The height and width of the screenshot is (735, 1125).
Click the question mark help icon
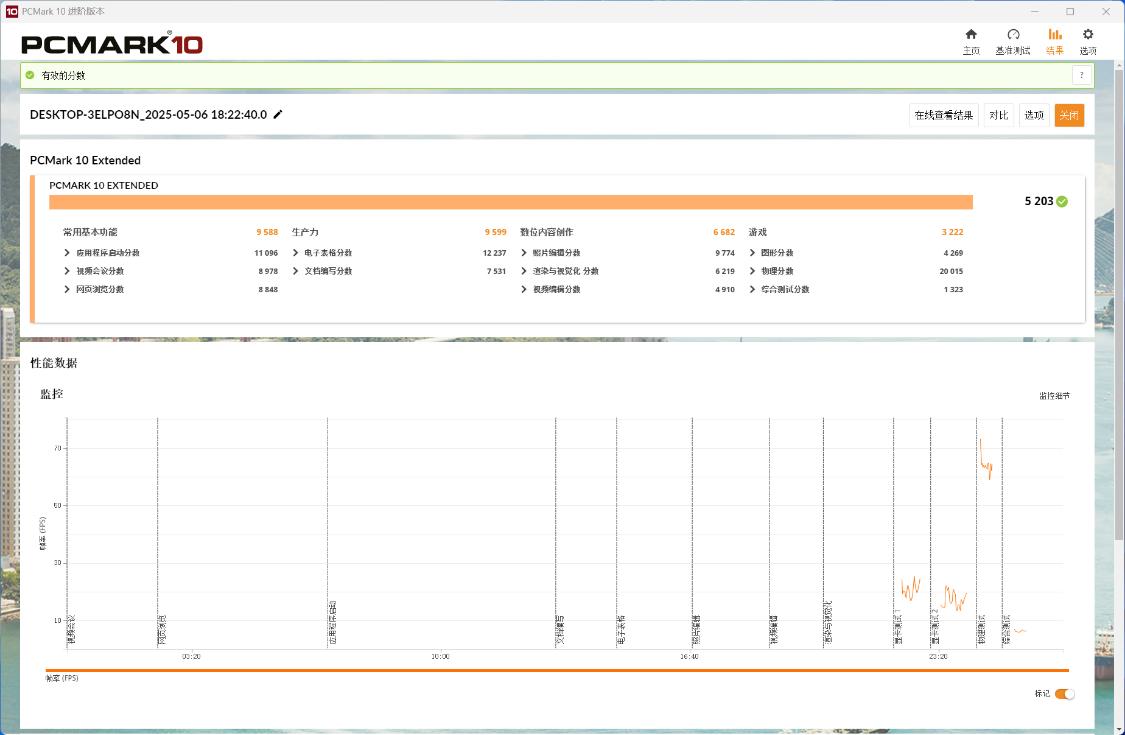(1081, 75)
